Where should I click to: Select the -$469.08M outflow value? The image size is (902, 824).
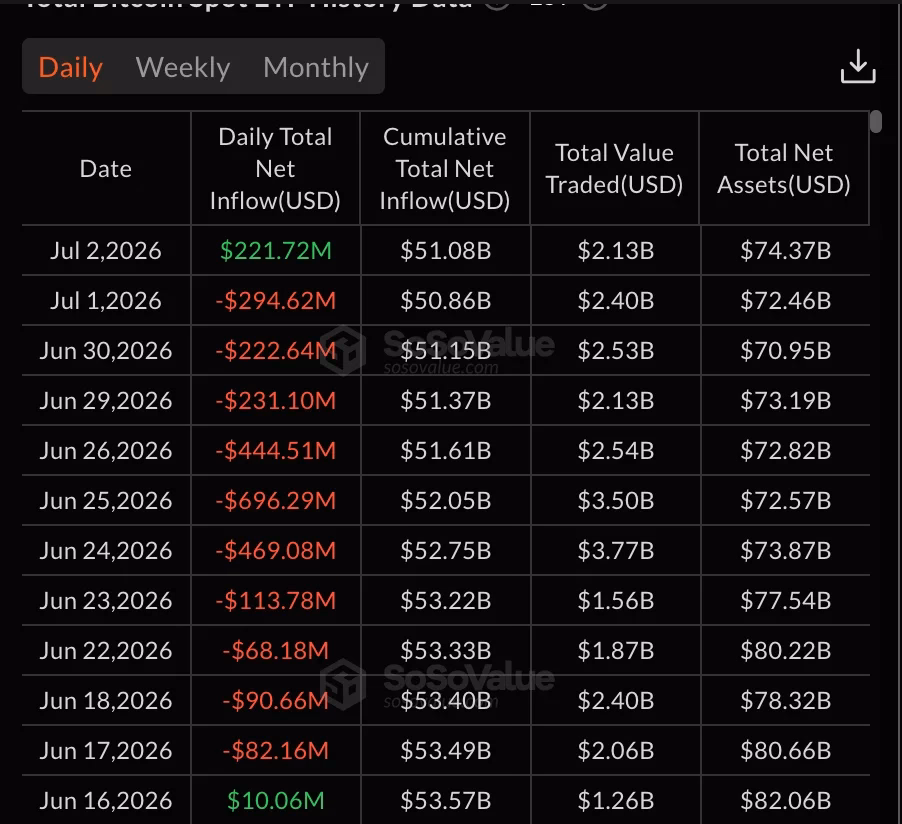(x=276, y=551)
